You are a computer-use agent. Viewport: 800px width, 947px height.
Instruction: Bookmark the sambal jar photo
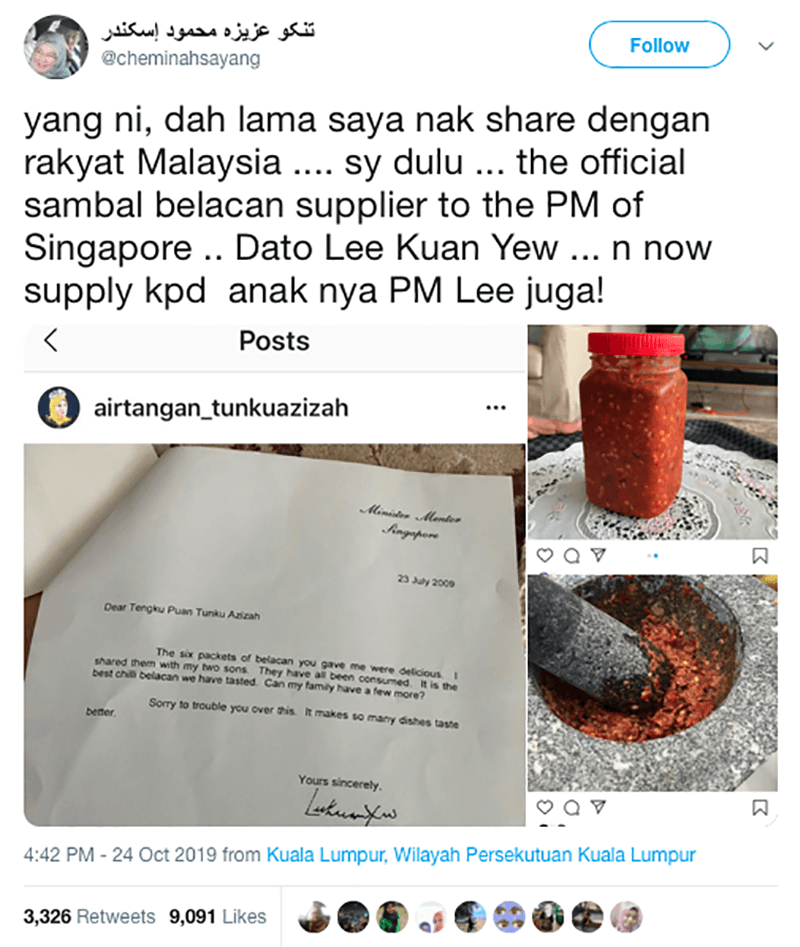(x=760, y=556)
